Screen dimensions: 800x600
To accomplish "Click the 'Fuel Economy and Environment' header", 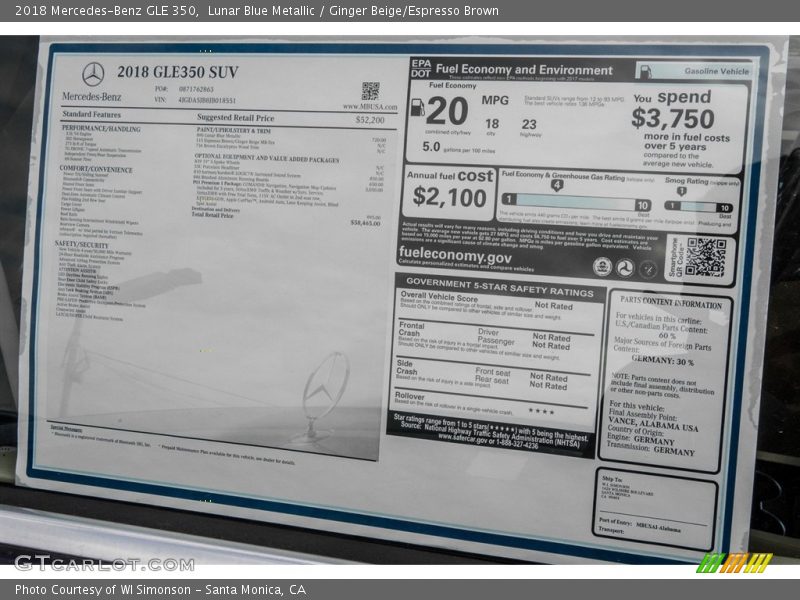I will coord(524,69).
